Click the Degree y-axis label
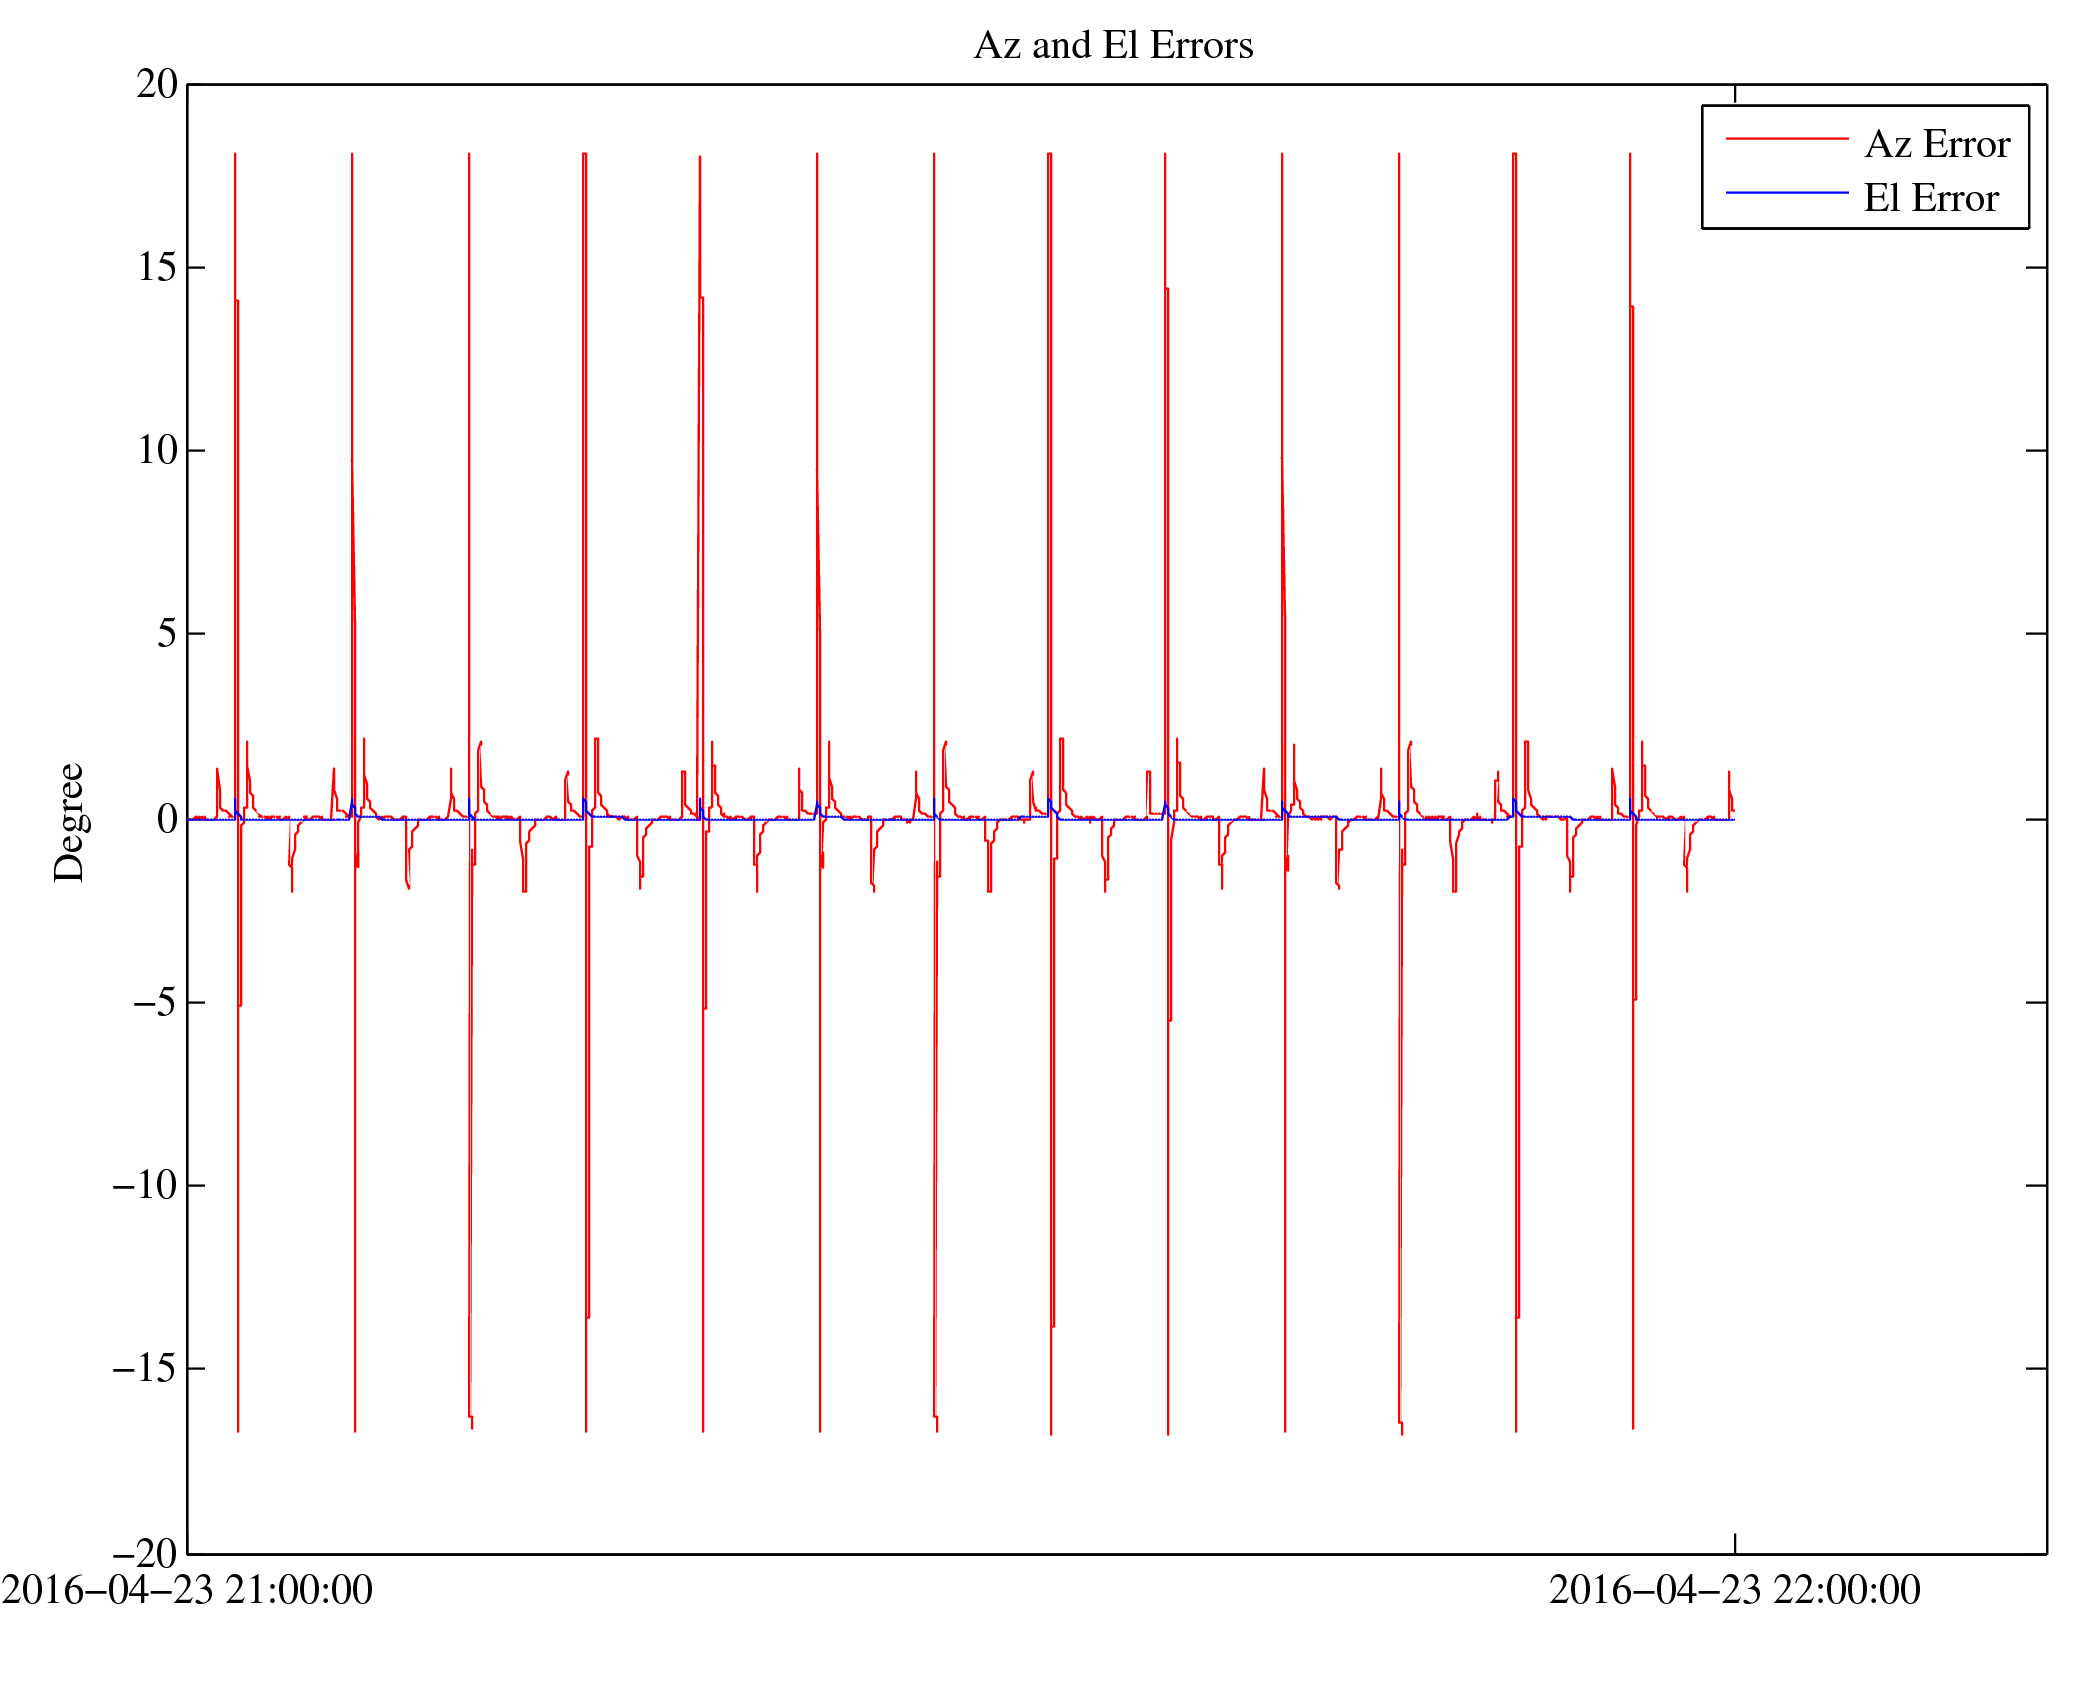2075x1683 pixels. click(70, 822)
